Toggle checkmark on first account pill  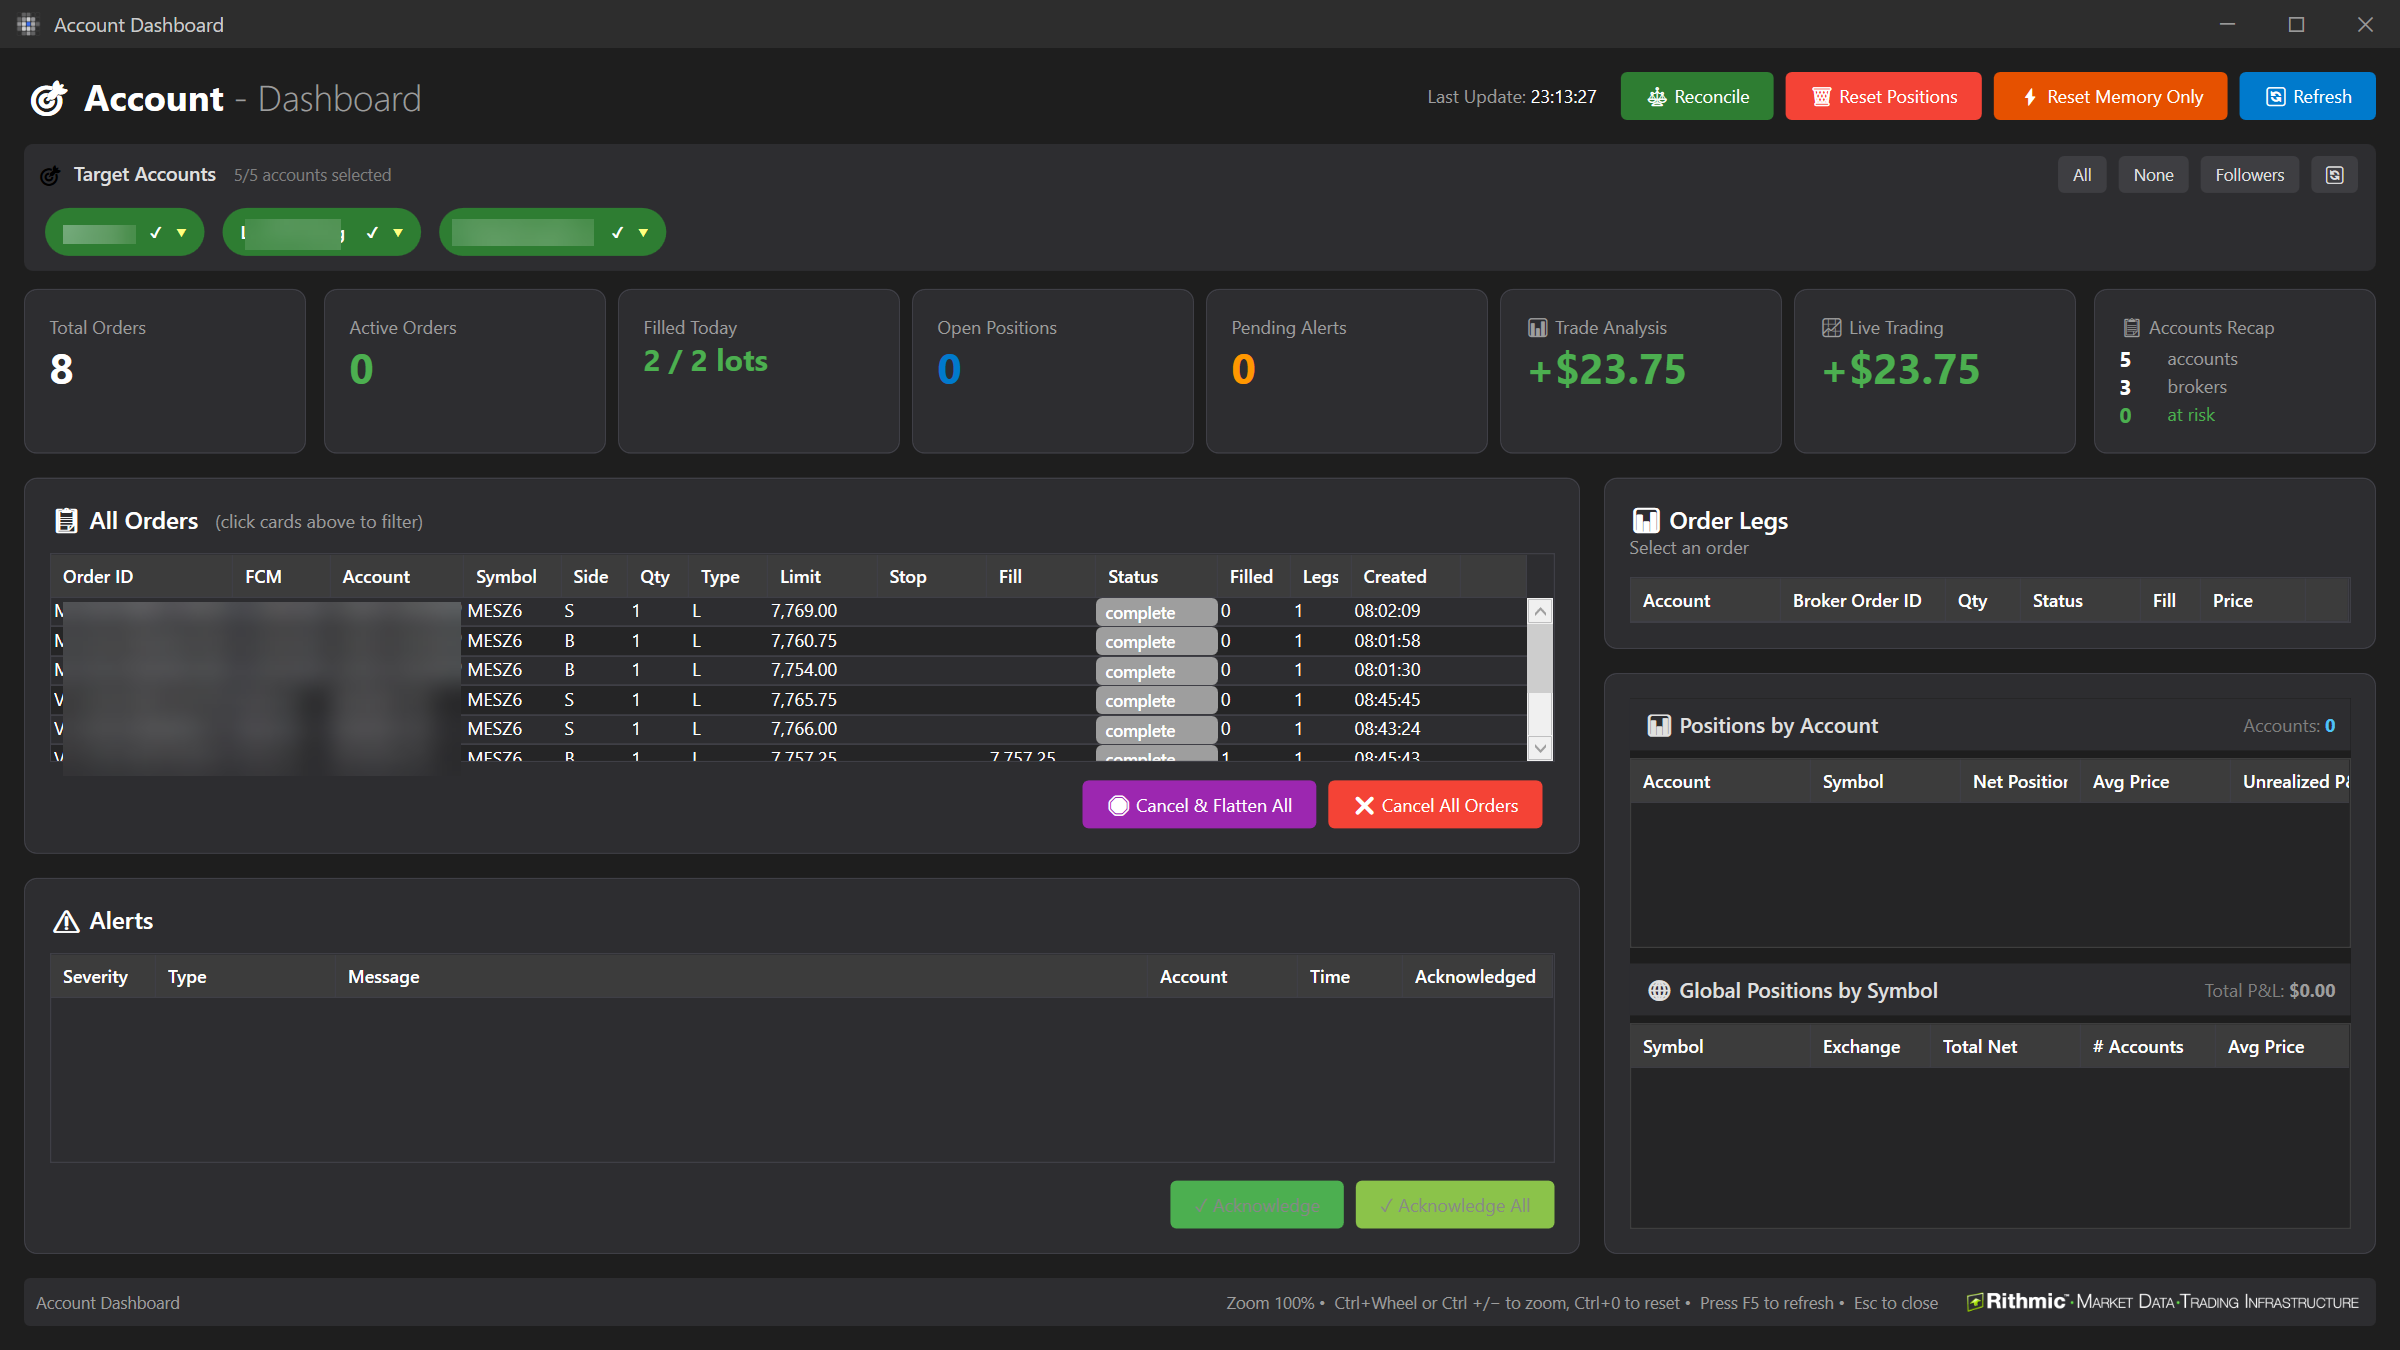(x=155, y=232)
